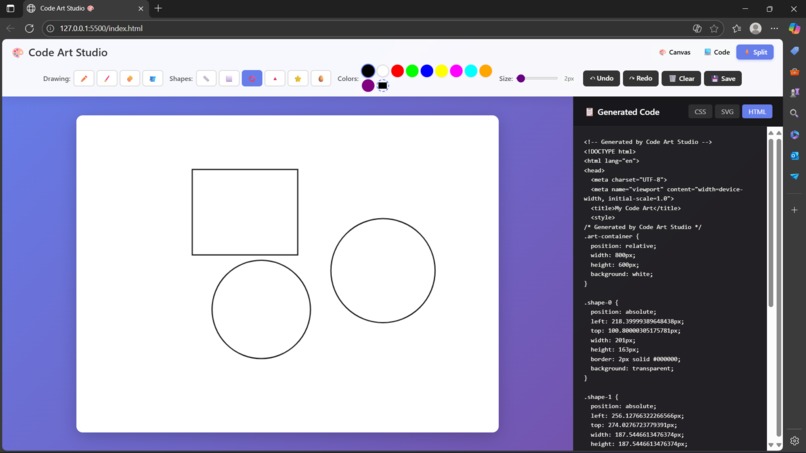This screenshot has width=806, height=453.
Task: Pick the green color swatch
Action: (412, 70)
